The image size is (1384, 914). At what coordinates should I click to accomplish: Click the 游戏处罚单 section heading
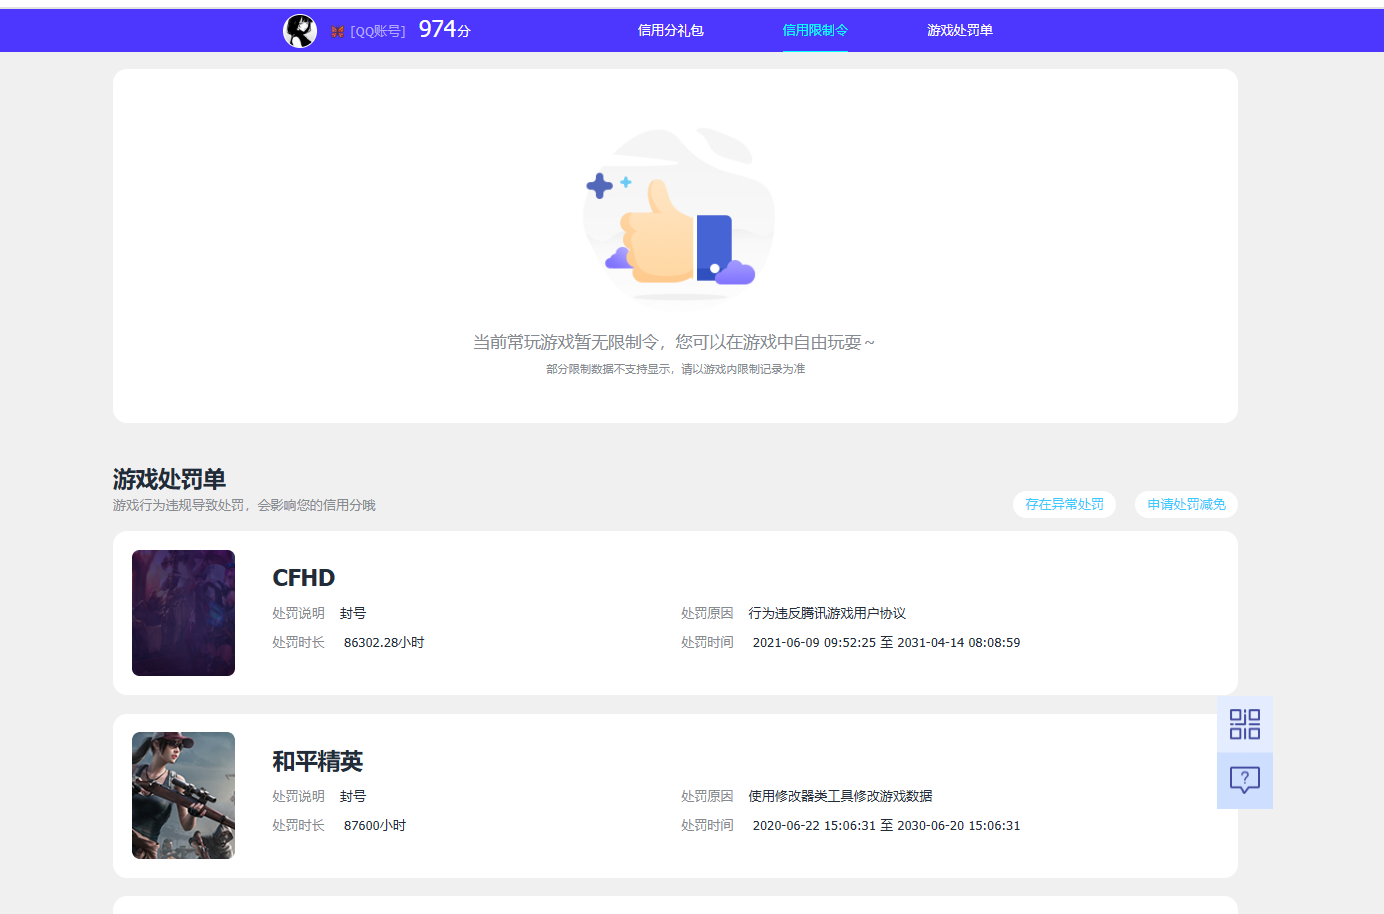point(169,479)
